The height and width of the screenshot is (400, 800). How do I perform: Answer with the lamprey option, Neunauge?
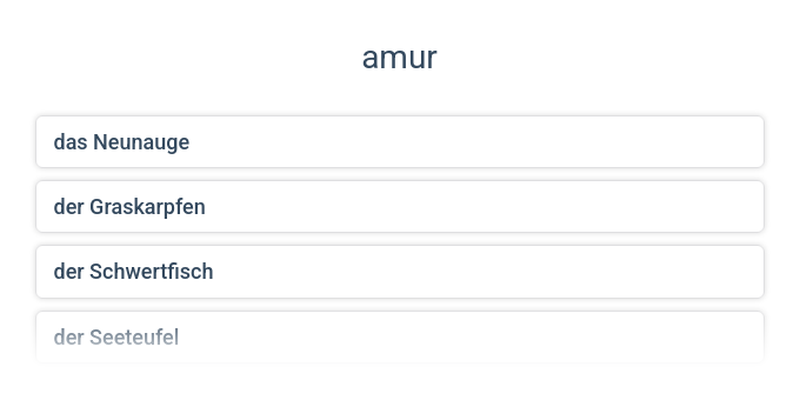(400, 142)
